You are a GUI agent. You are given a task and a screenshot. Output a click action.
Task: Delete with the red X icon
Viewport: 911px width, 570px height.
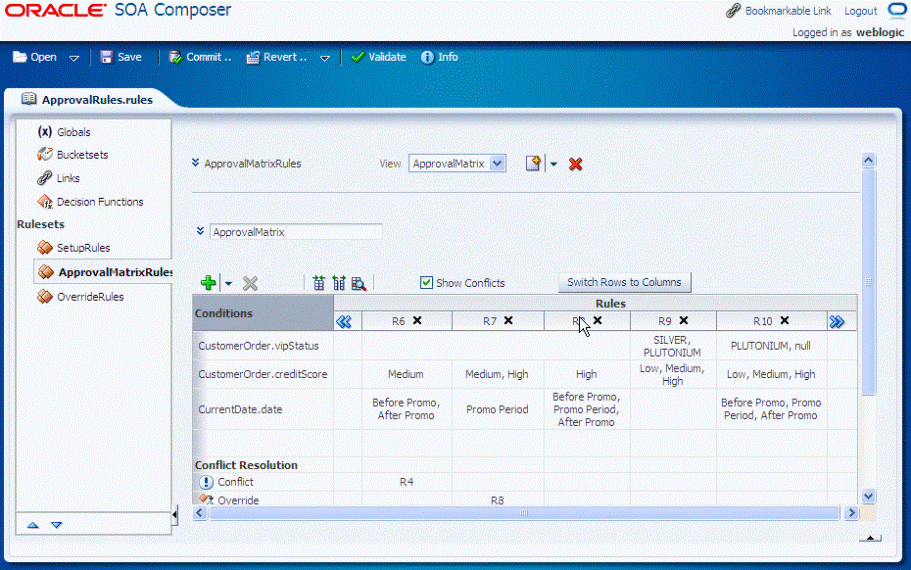click(576, 164)
